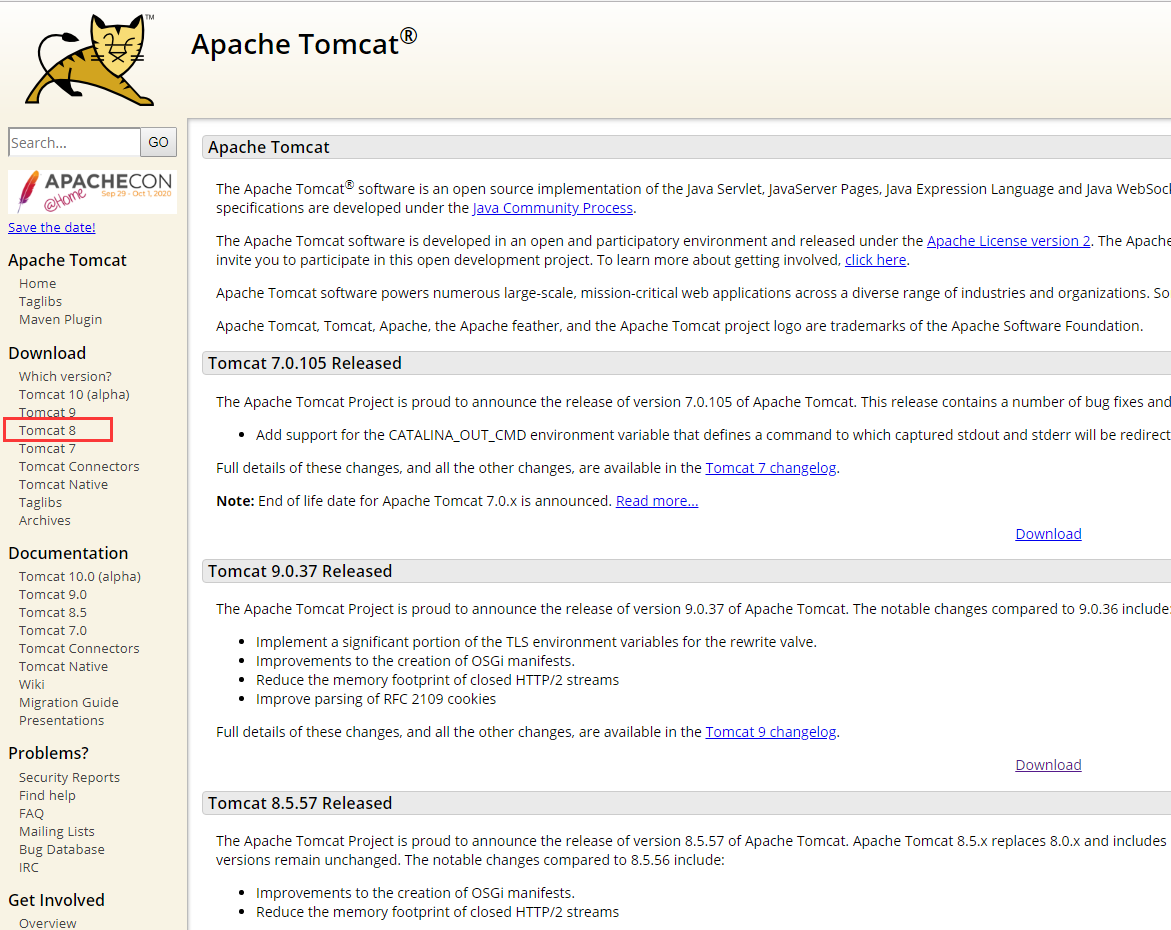Viewport: 1171px width, 930px height.
Task: Follow the Java Community Process link
Action: tap(553, 208)
